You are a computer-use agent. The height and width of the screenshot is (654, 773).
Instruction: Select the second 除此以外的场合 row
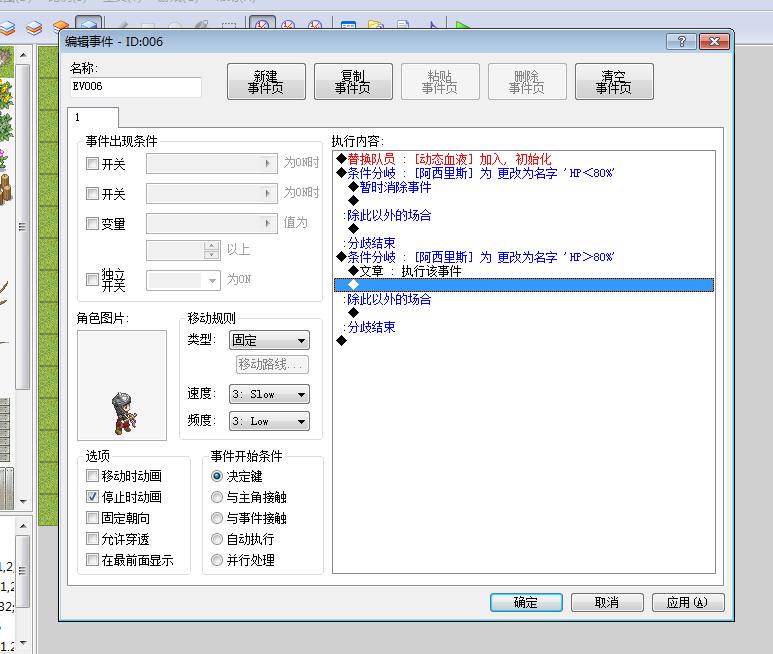pos(524,299)
